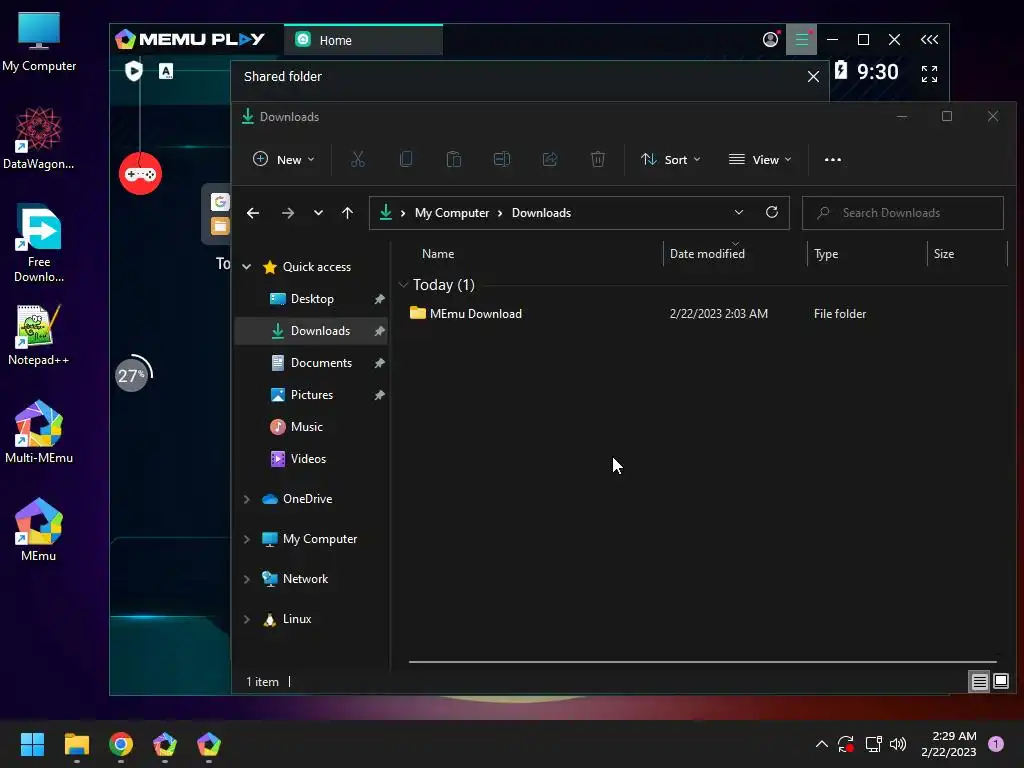The width and height of the screenshot is (1024, 768).
Task: Refresh the Downloads folder view
Action: (772, 212)
